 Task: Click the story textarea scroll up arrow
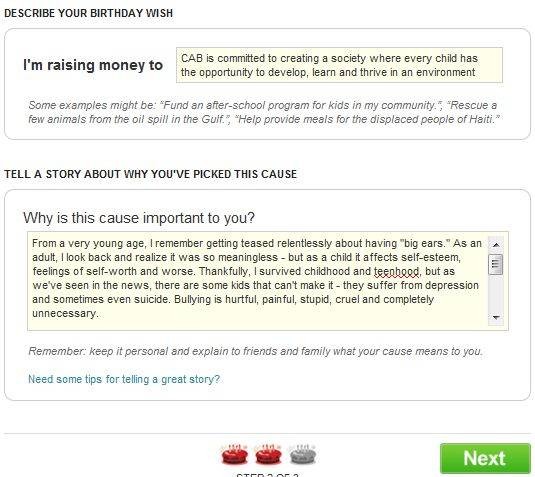coord(496,245)
